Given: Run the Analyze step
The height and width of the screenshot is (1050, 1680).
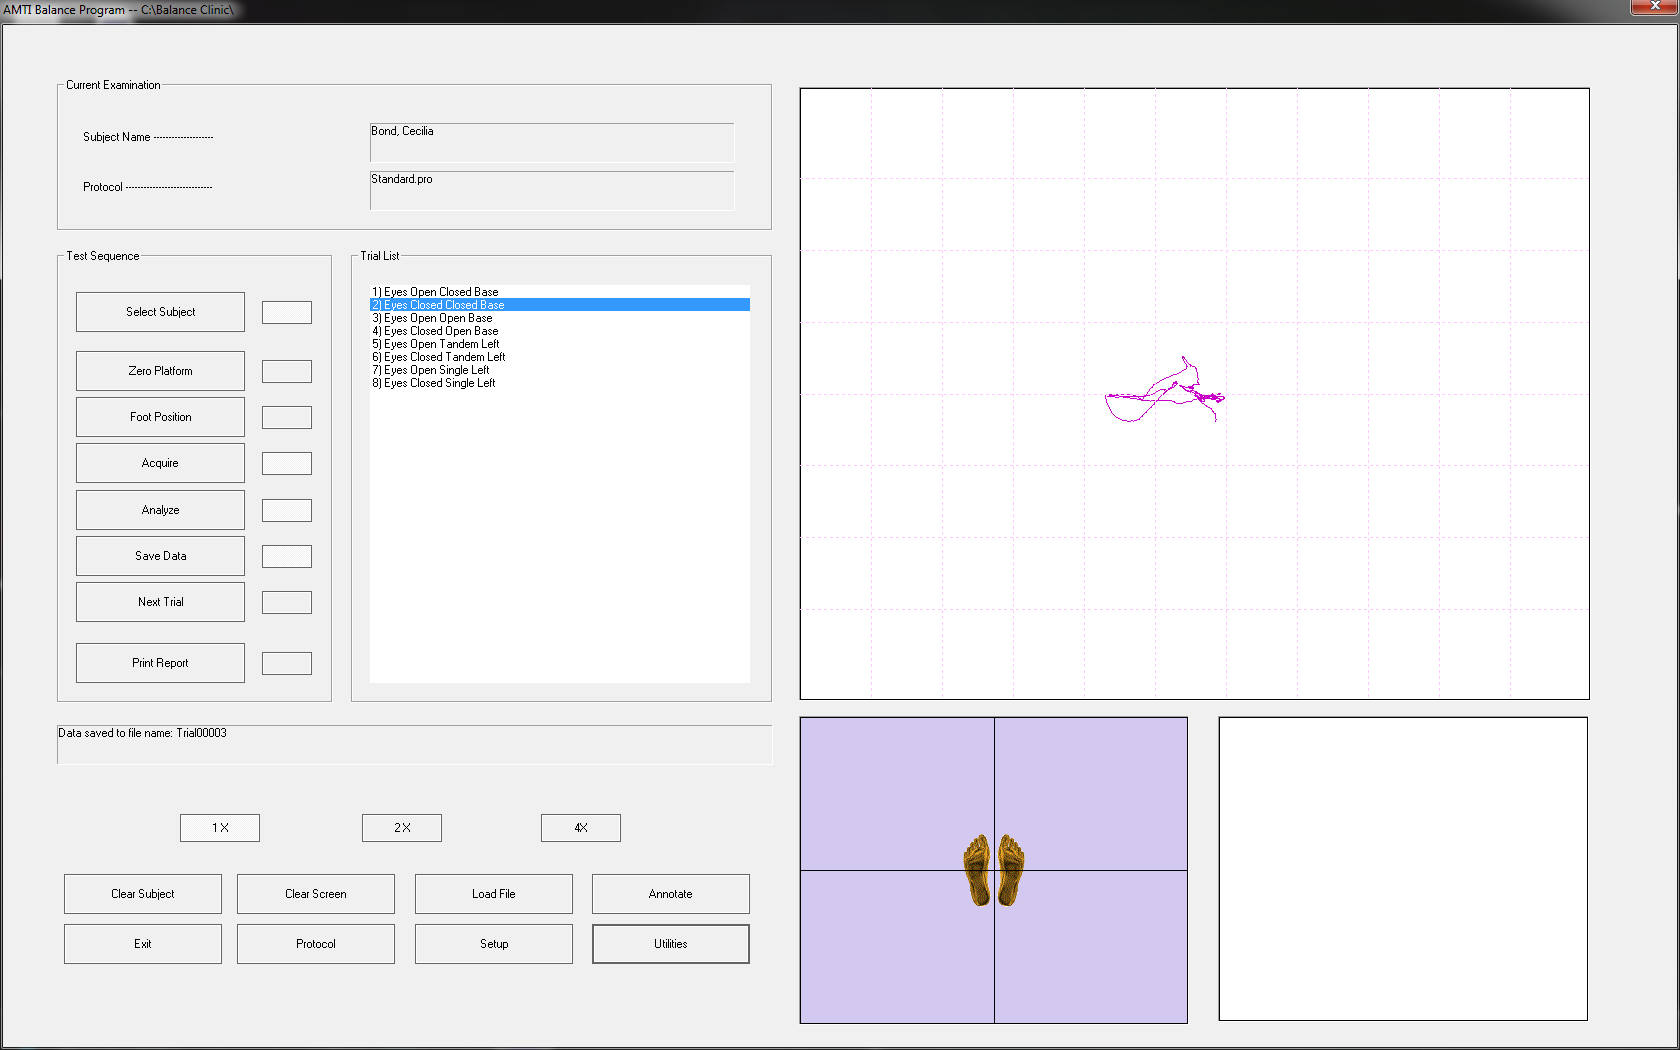Looking at the screenshot, I should [160, 510].
